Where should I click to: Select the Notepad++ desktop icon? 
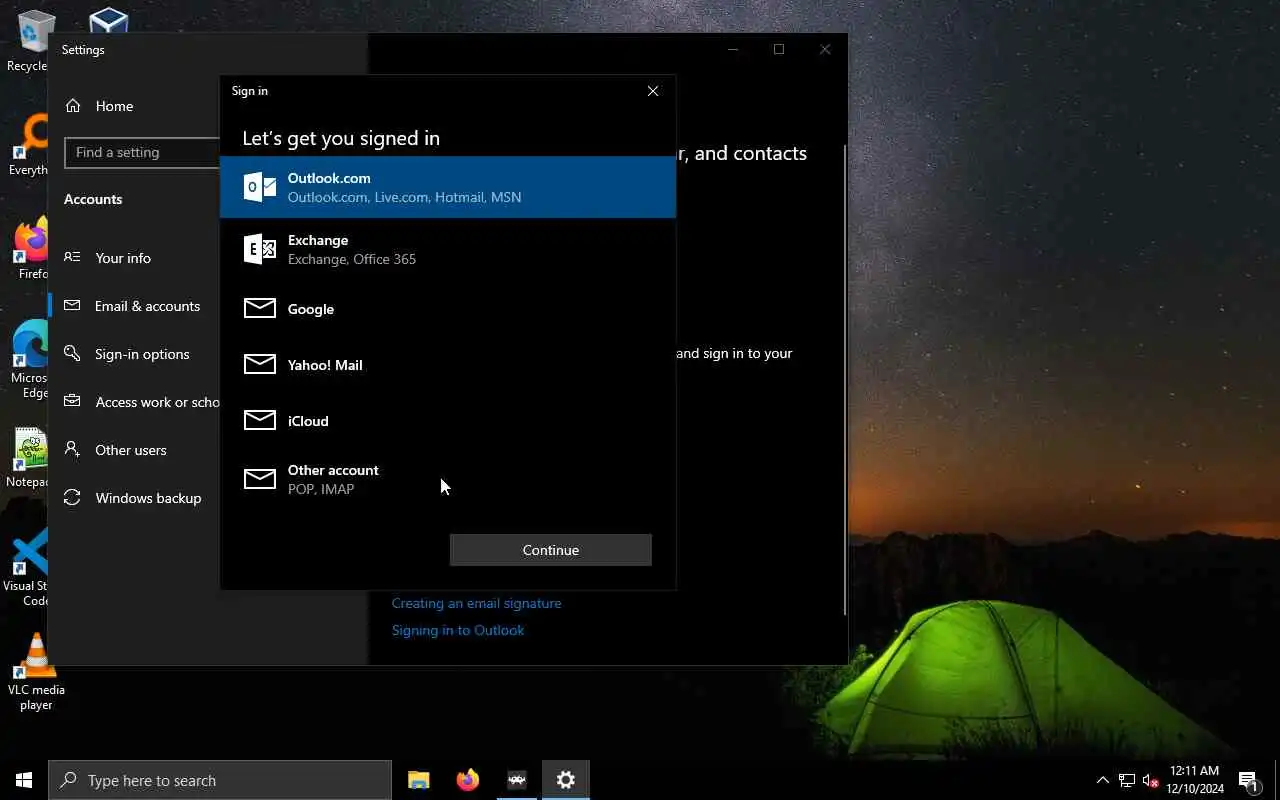30,458
